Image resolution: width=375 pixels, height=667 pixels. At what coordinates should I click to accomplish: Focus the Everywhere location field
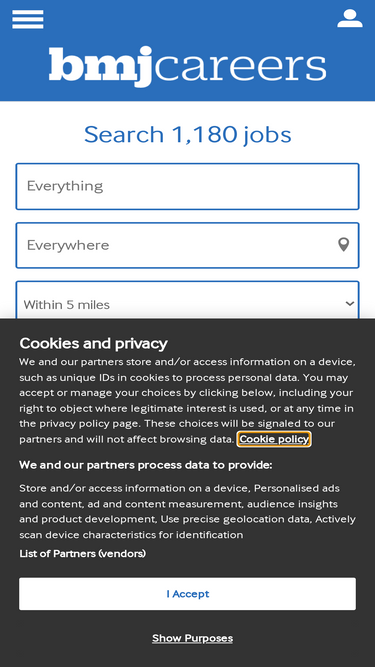188,245
